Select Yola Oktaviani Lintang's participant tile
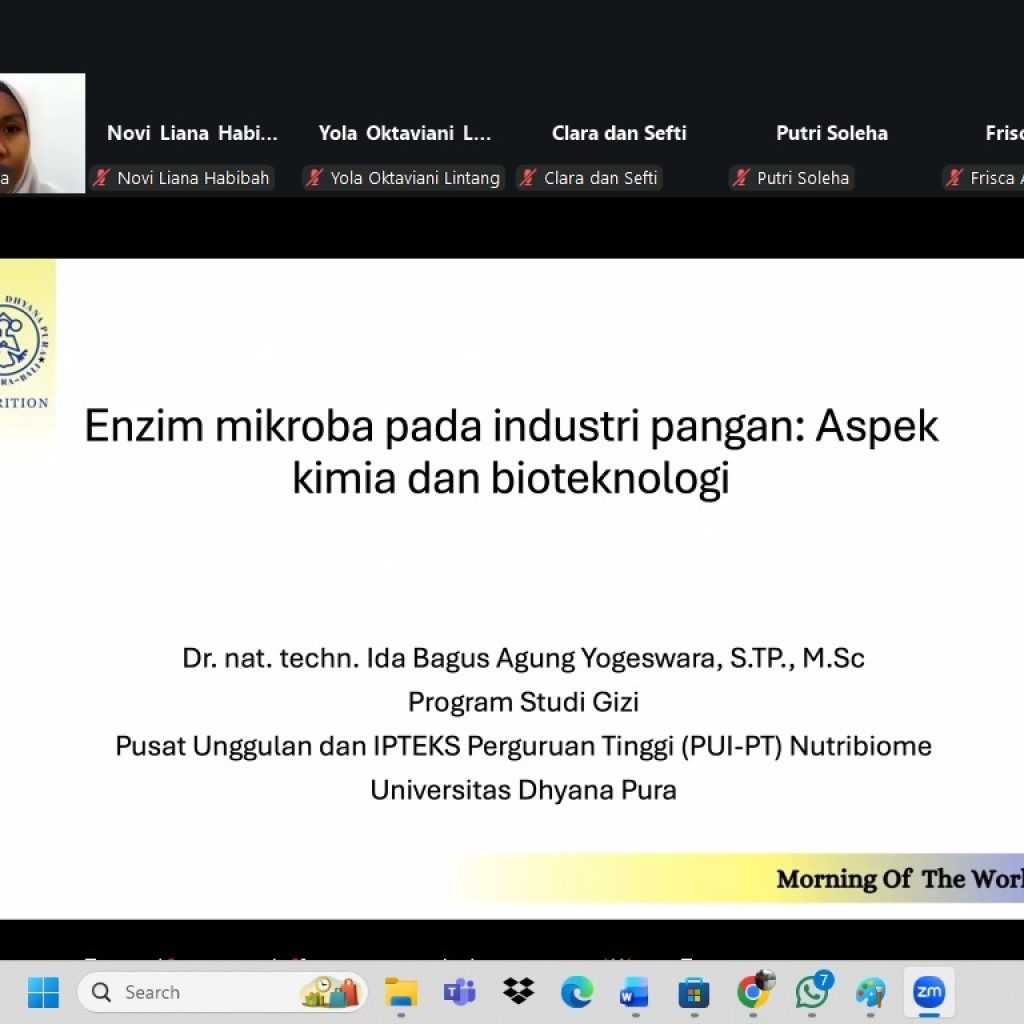 pyautogui.click(x=405, y=134)
